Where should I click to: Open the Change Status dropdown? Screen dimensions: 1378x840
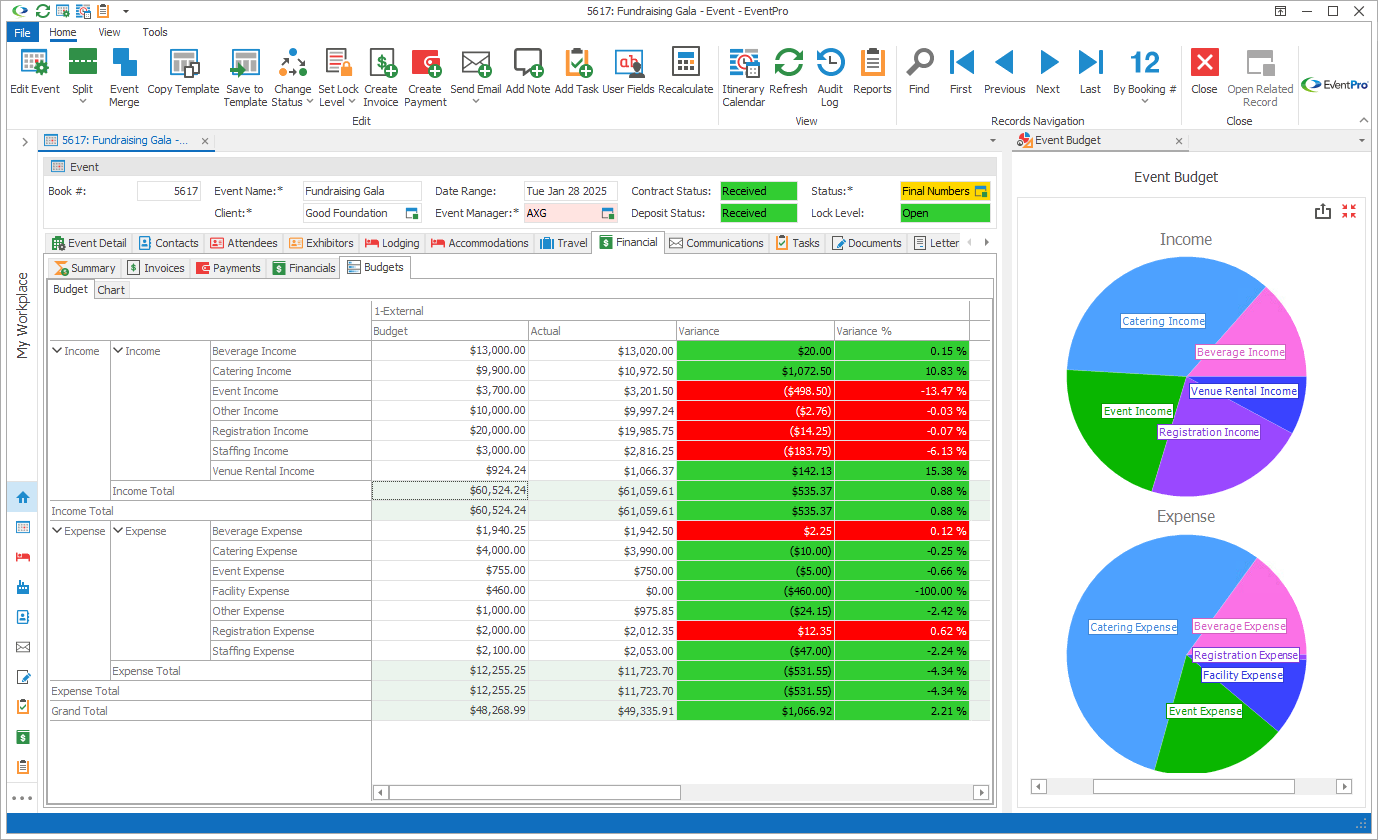point(310,102)
